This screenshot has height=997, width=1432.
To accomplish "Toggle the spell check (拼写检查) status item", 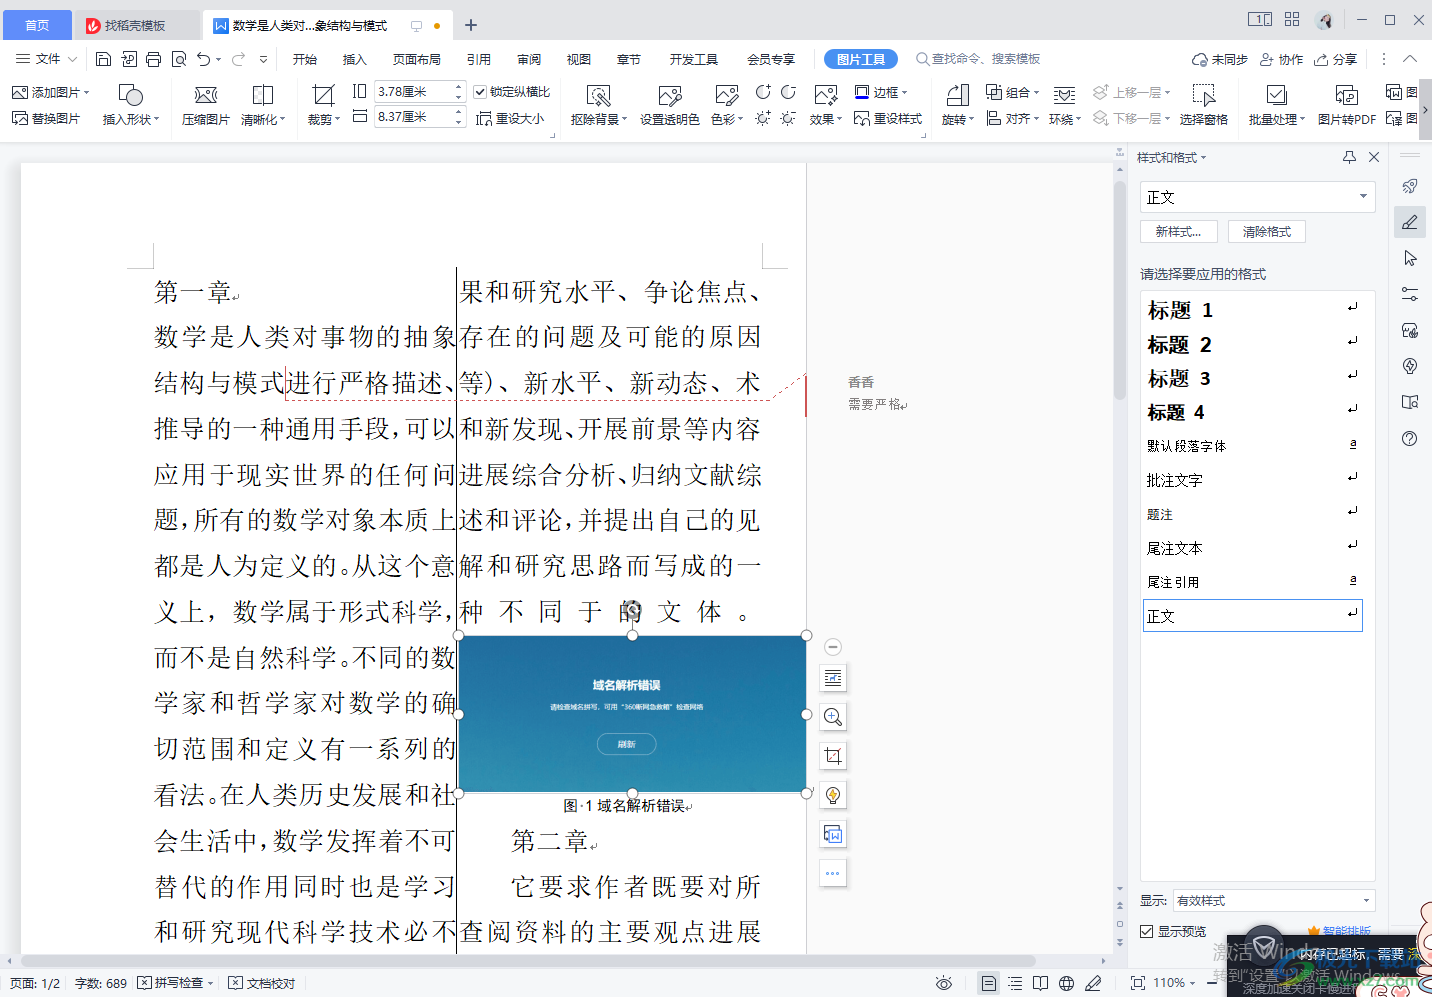I will point(175,983).
